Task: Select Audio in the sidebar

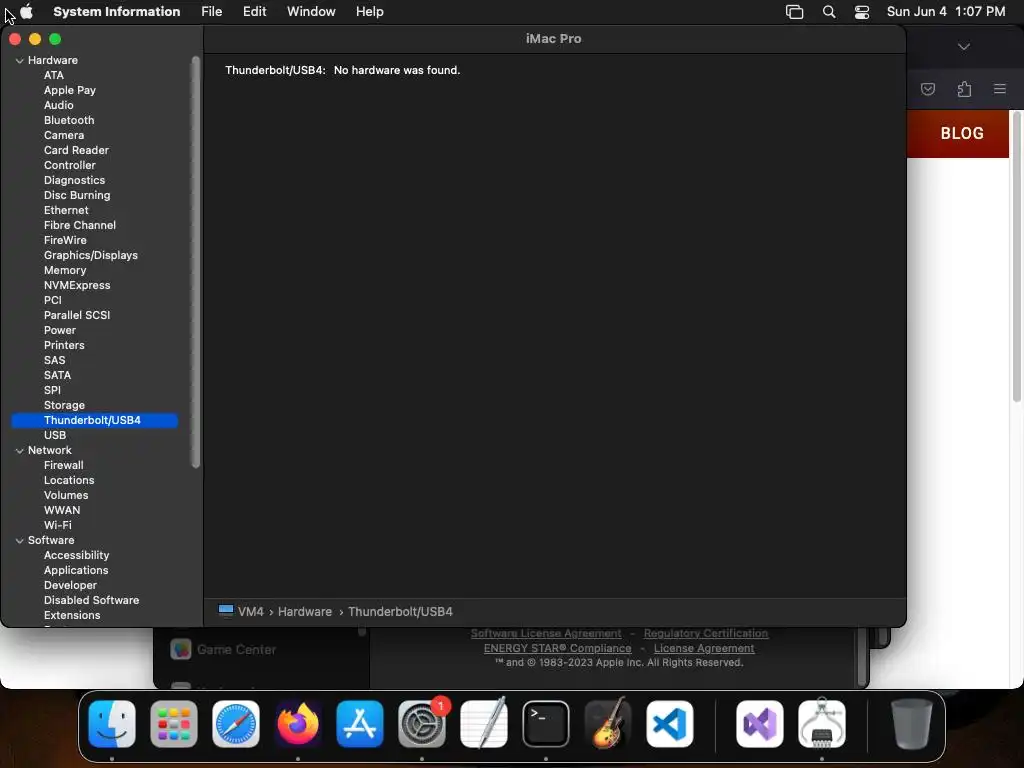Action: click(59, 105)
